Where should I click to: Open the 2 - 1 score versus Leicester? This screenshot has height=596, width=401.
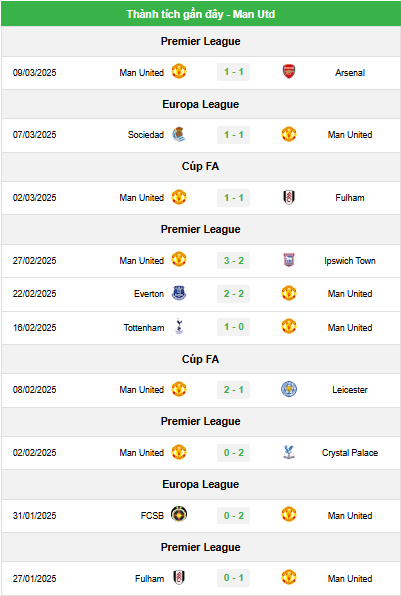[x=233, y=390]
